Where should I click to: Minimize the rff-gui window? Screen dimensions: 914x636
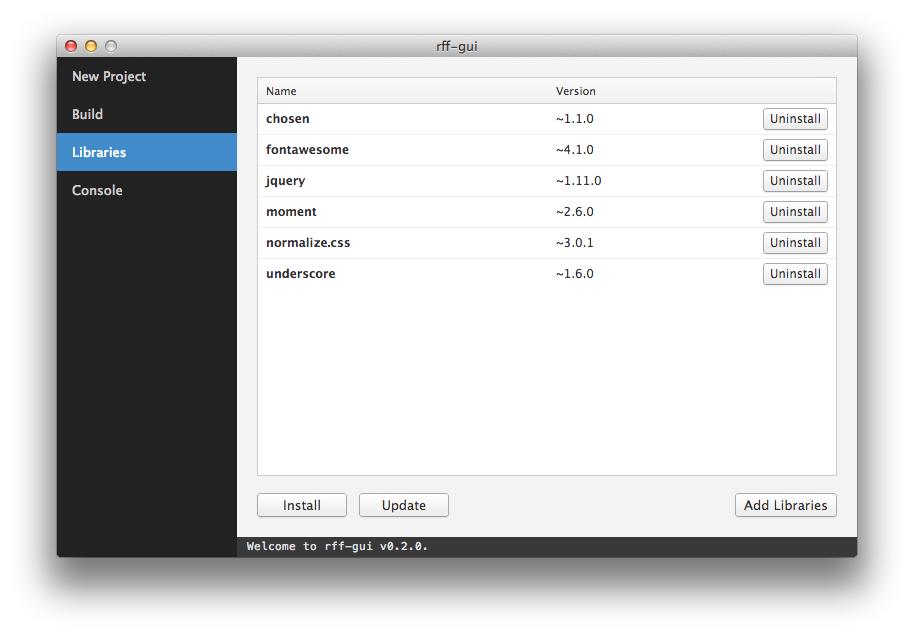pos(91,46)
